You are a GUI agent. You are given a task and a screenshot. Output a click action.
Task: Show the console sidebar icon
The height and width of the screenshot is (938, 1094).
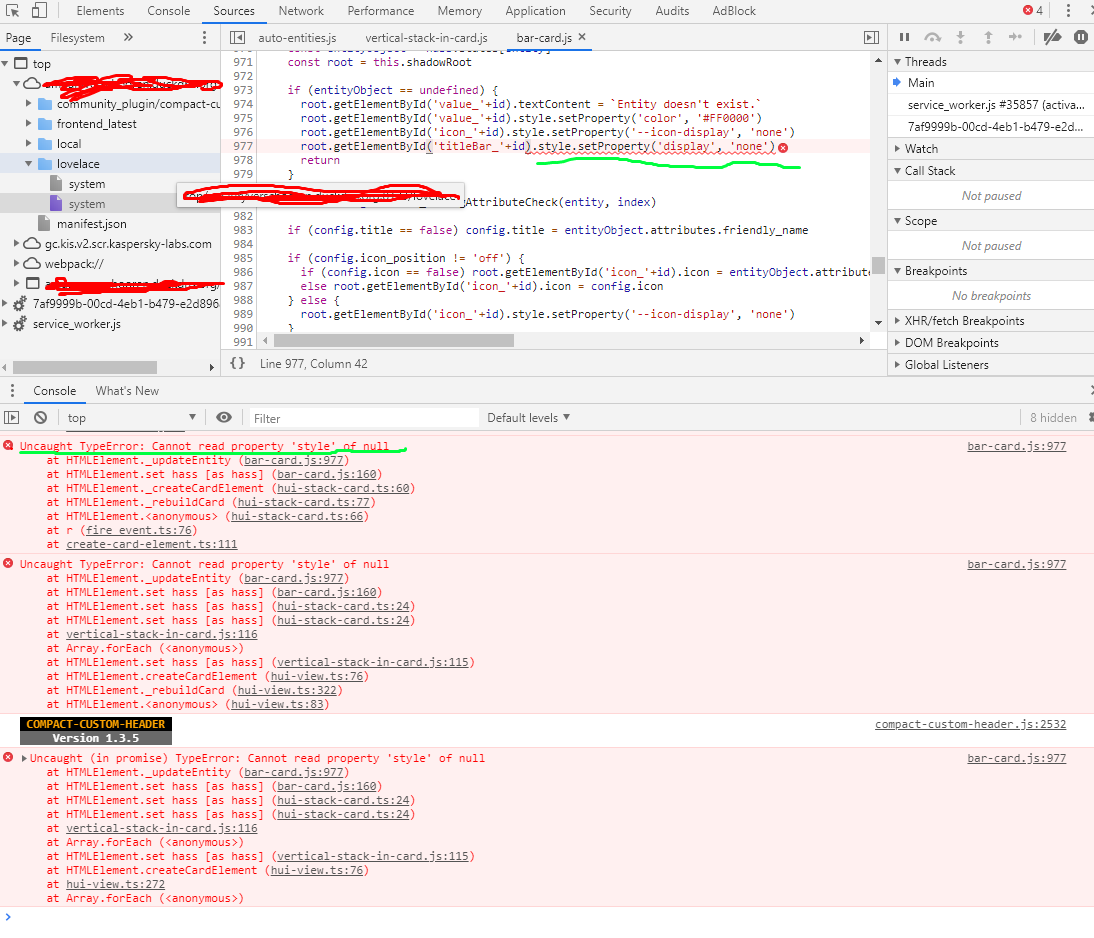[12, 418]
